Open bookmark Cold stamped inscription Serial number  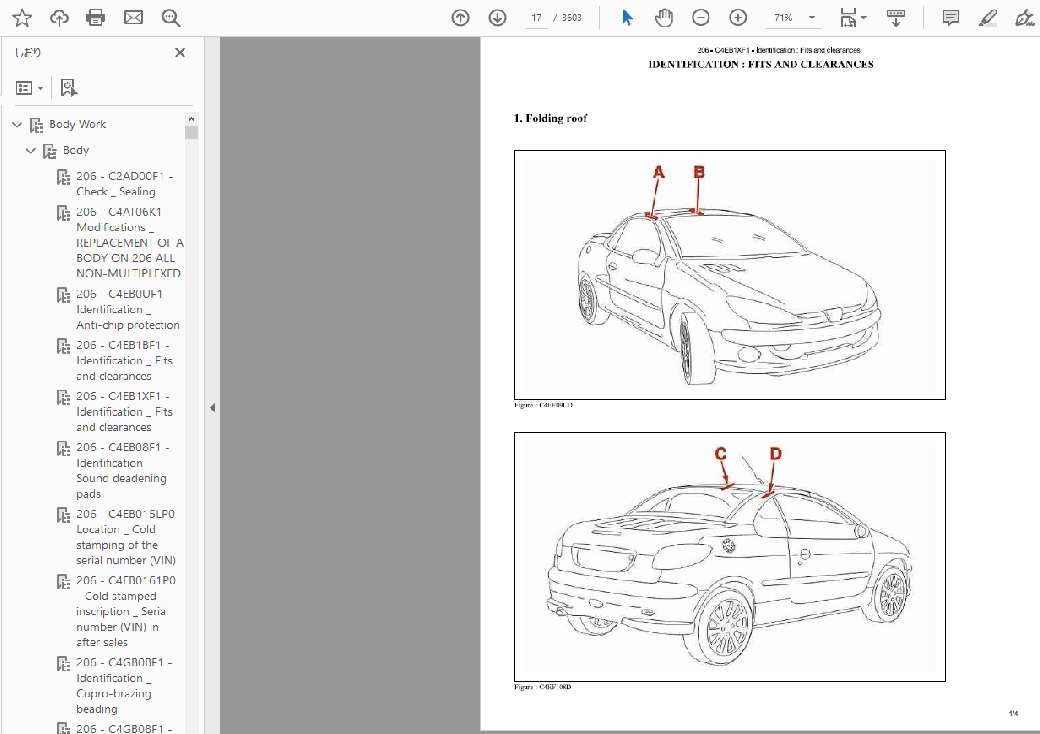coord(125,611)
